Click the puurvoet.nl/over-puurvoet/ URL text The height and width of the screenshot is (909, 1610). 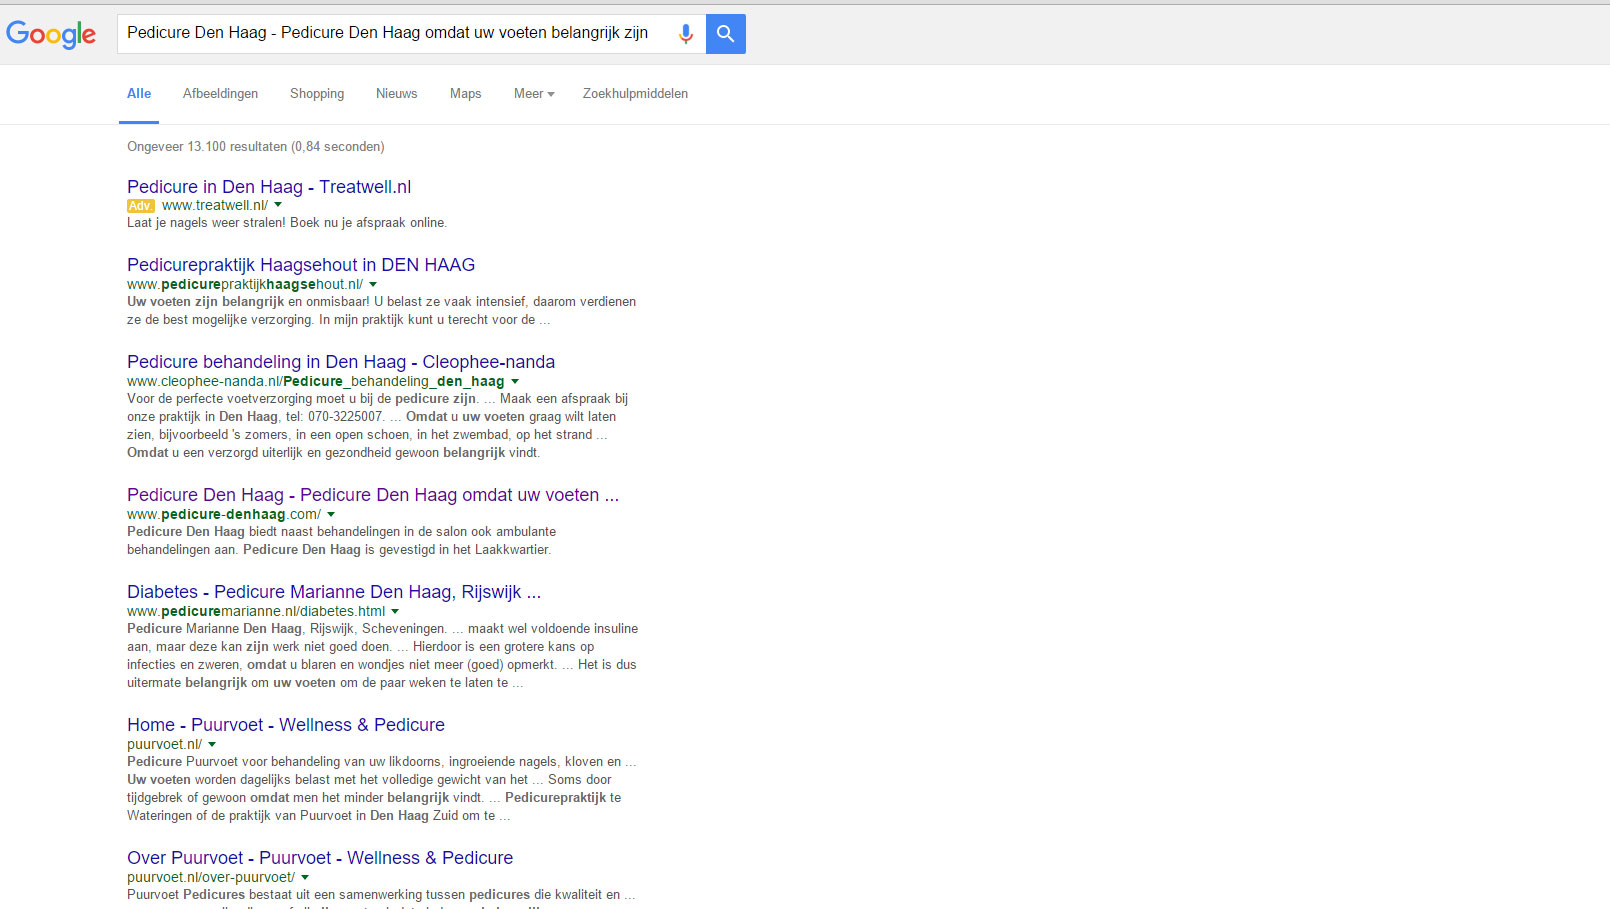211,877
